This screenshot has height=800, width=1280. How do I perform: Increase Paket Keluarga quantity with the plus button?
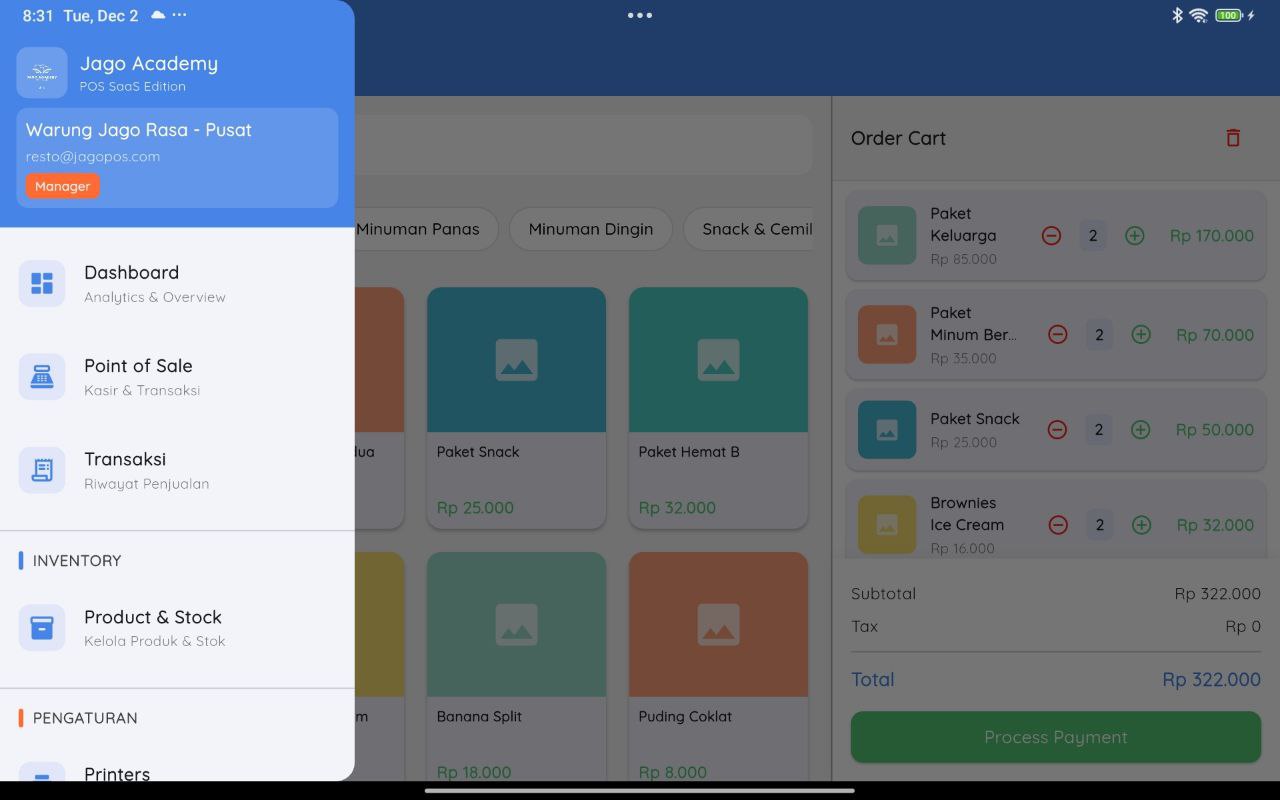pyautogui.click(x=1135, y=235)
